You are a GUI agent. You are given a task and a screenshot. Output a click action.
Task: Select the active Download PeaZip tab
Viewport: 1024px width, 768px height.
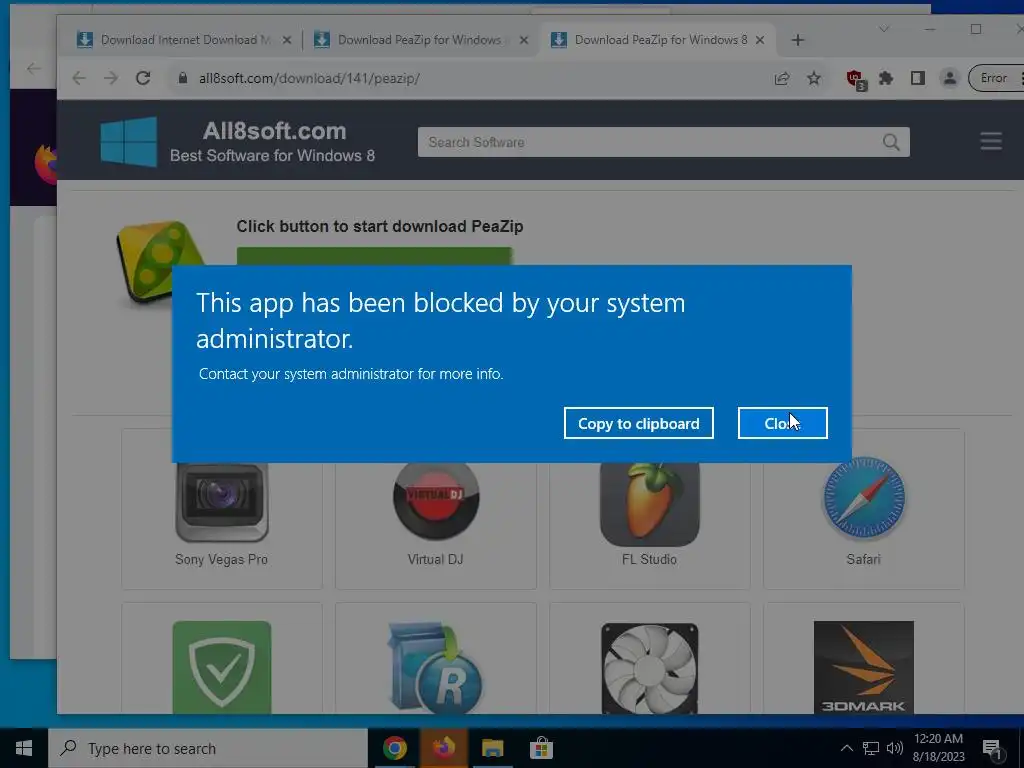click(x=656, y=40)
